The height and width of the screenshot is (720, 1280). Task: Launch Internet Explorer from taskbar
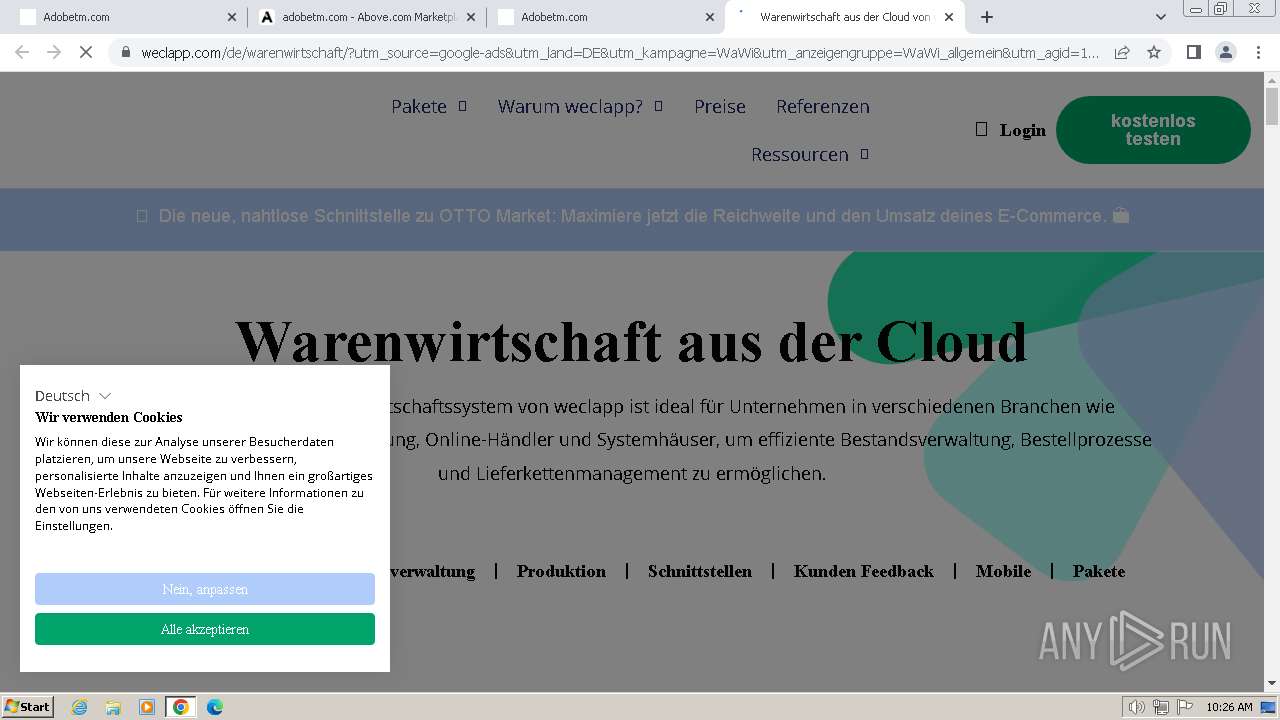[x=79, y=707]
